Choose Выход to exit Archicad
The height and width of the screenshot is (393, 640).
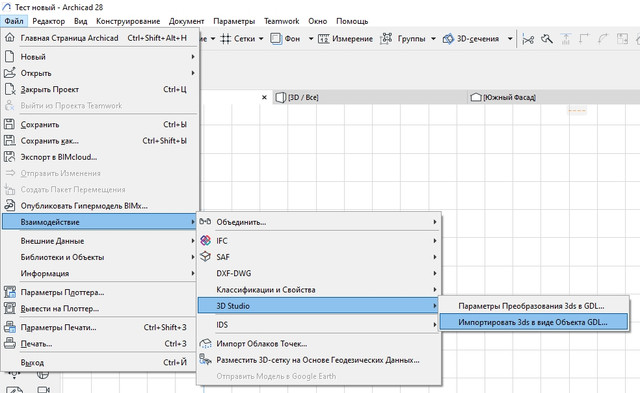[99, 362]
